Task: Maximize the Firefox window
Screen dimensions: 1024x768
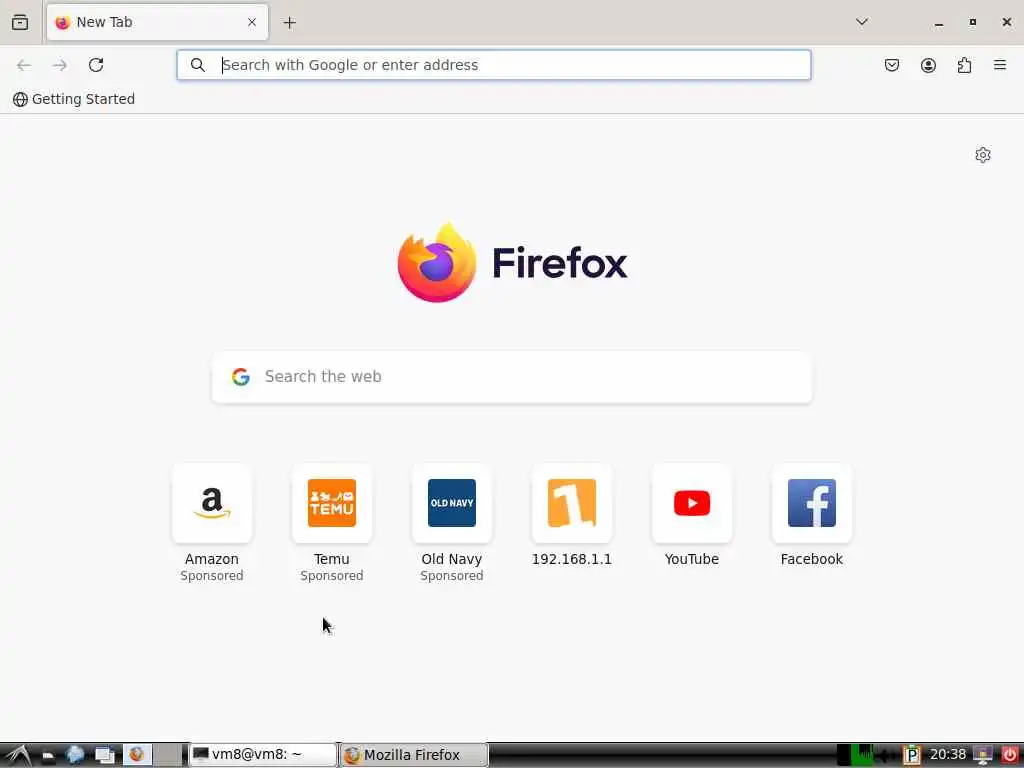Action: coord(972,22)
